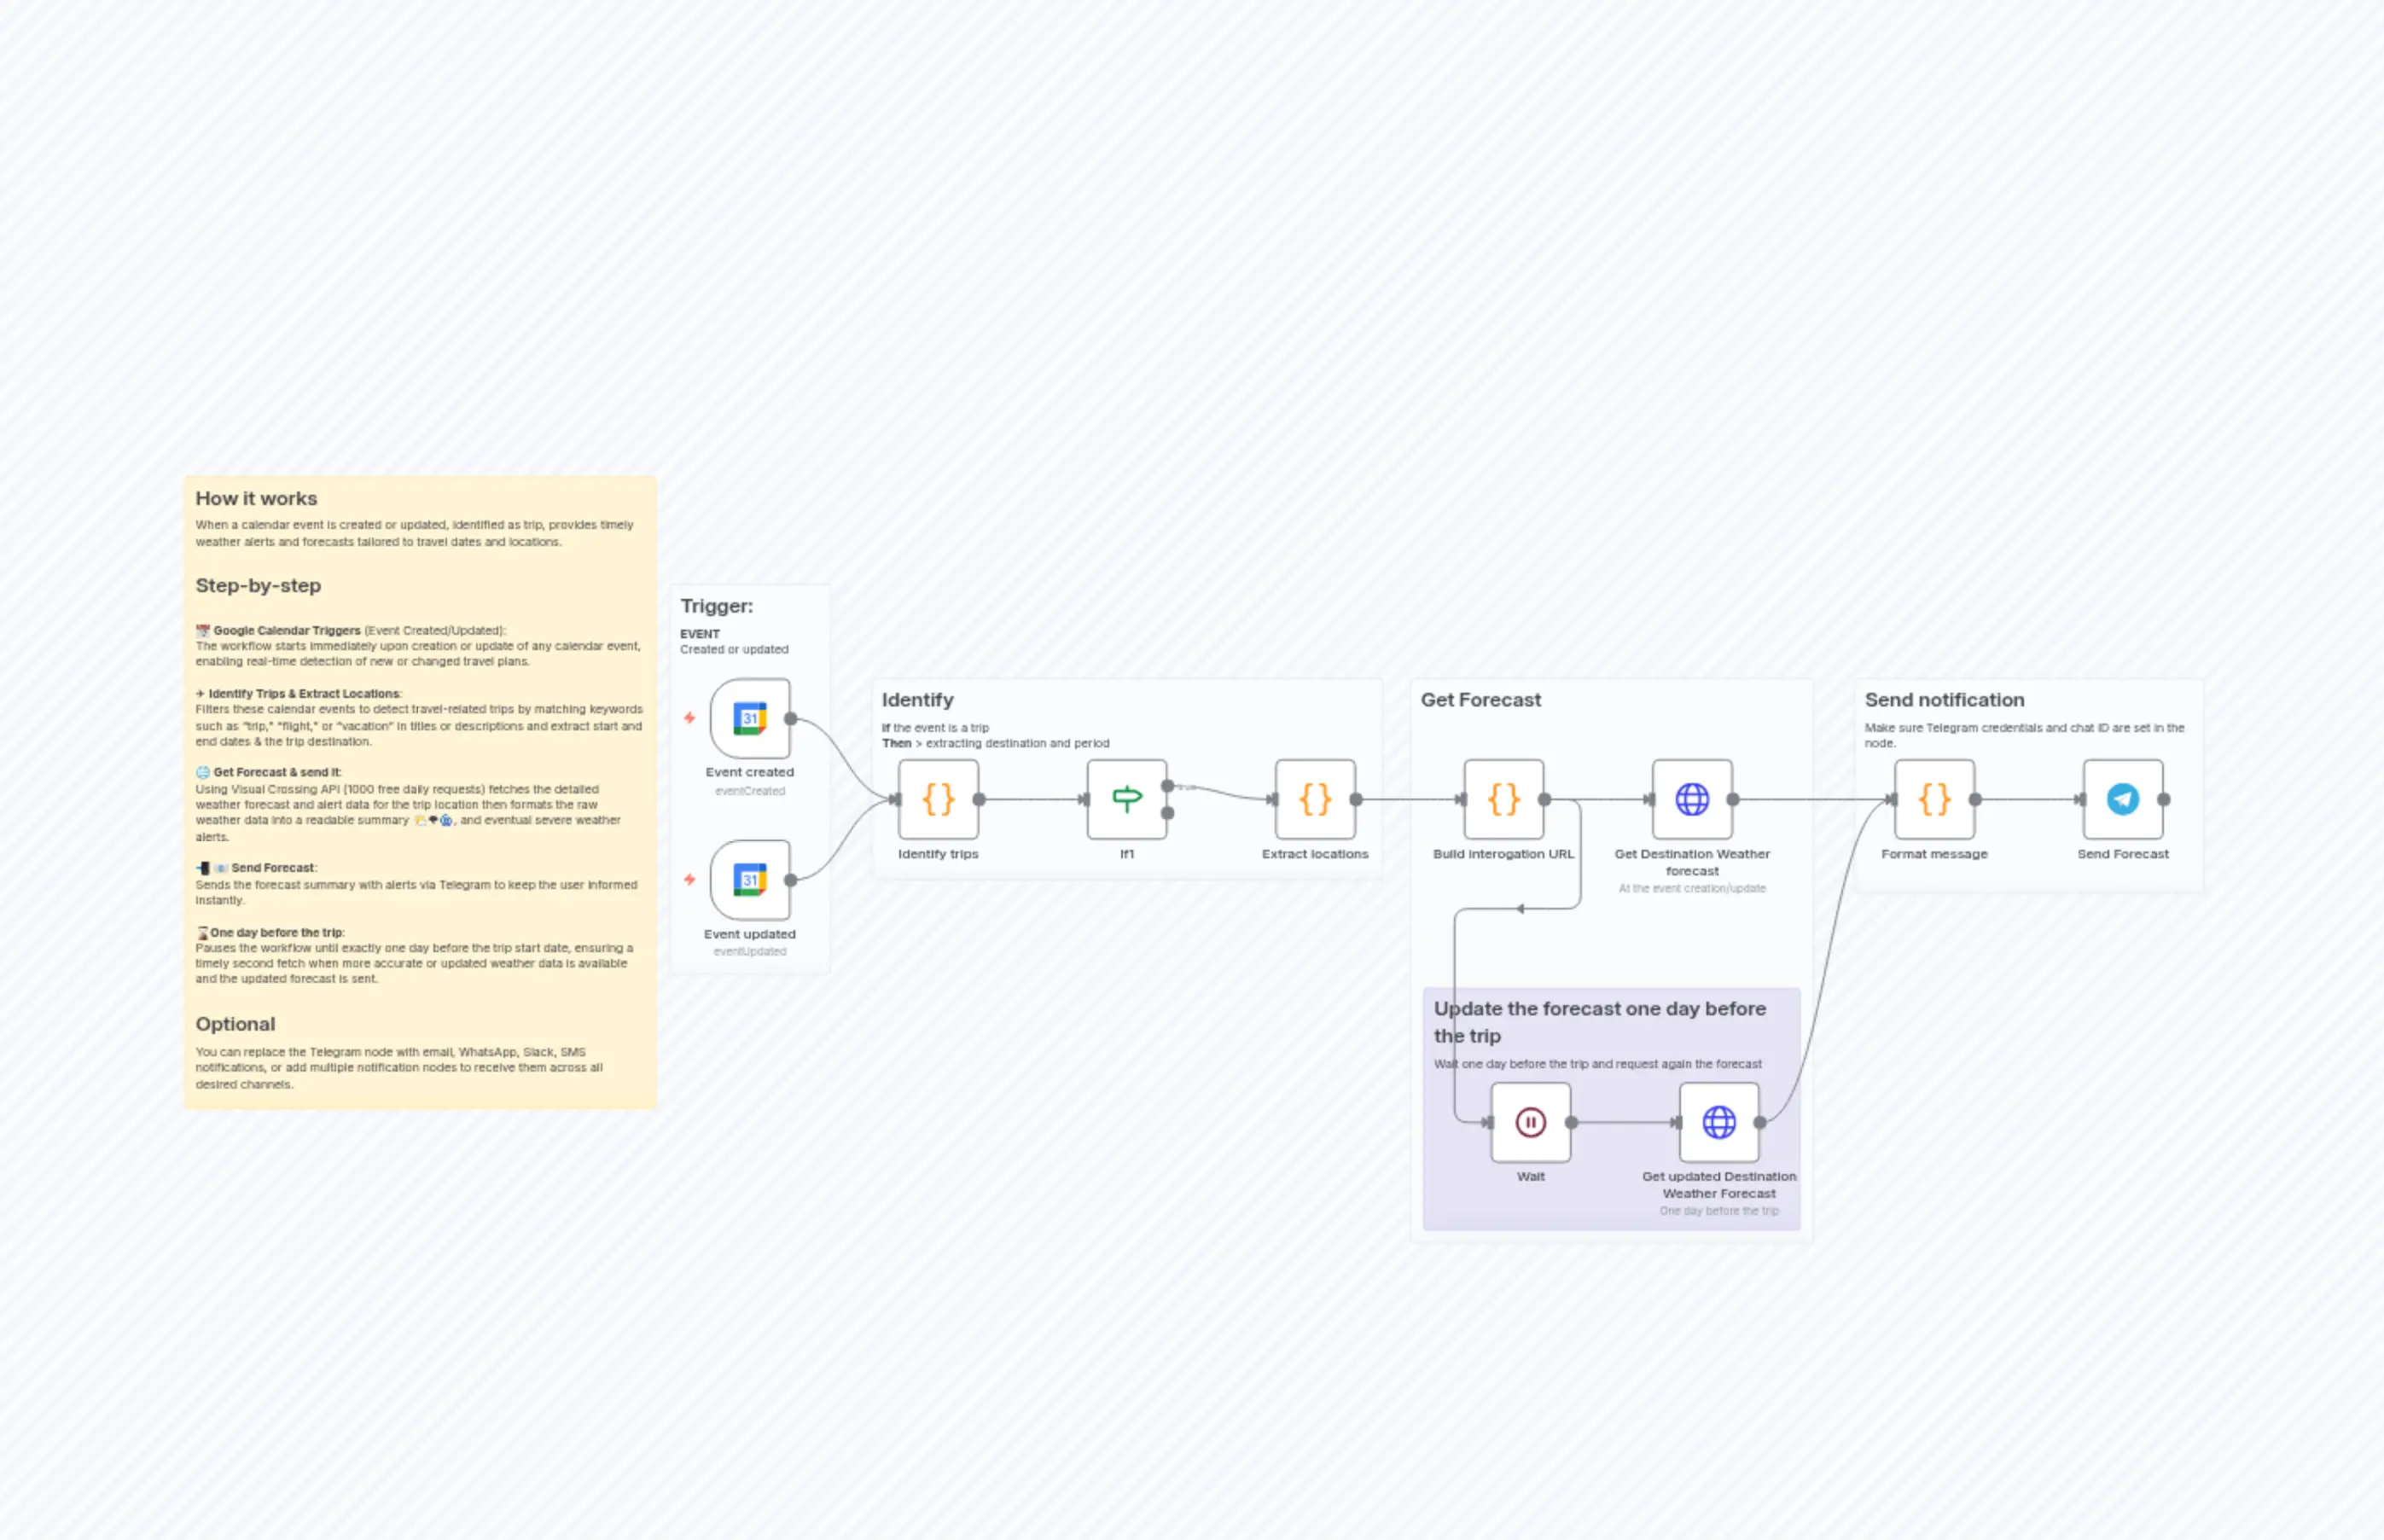The width and height of the screenshot is (2384, 1540).
Task: Select the Identify sticky note heading
Action: 917,700
